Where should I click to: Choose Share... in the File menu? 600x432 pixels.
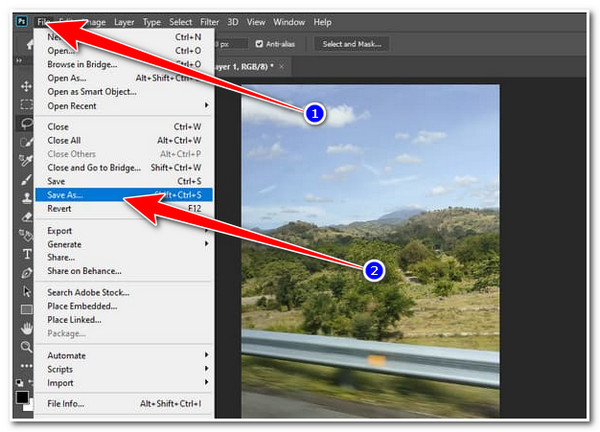[x=124, y=258]
